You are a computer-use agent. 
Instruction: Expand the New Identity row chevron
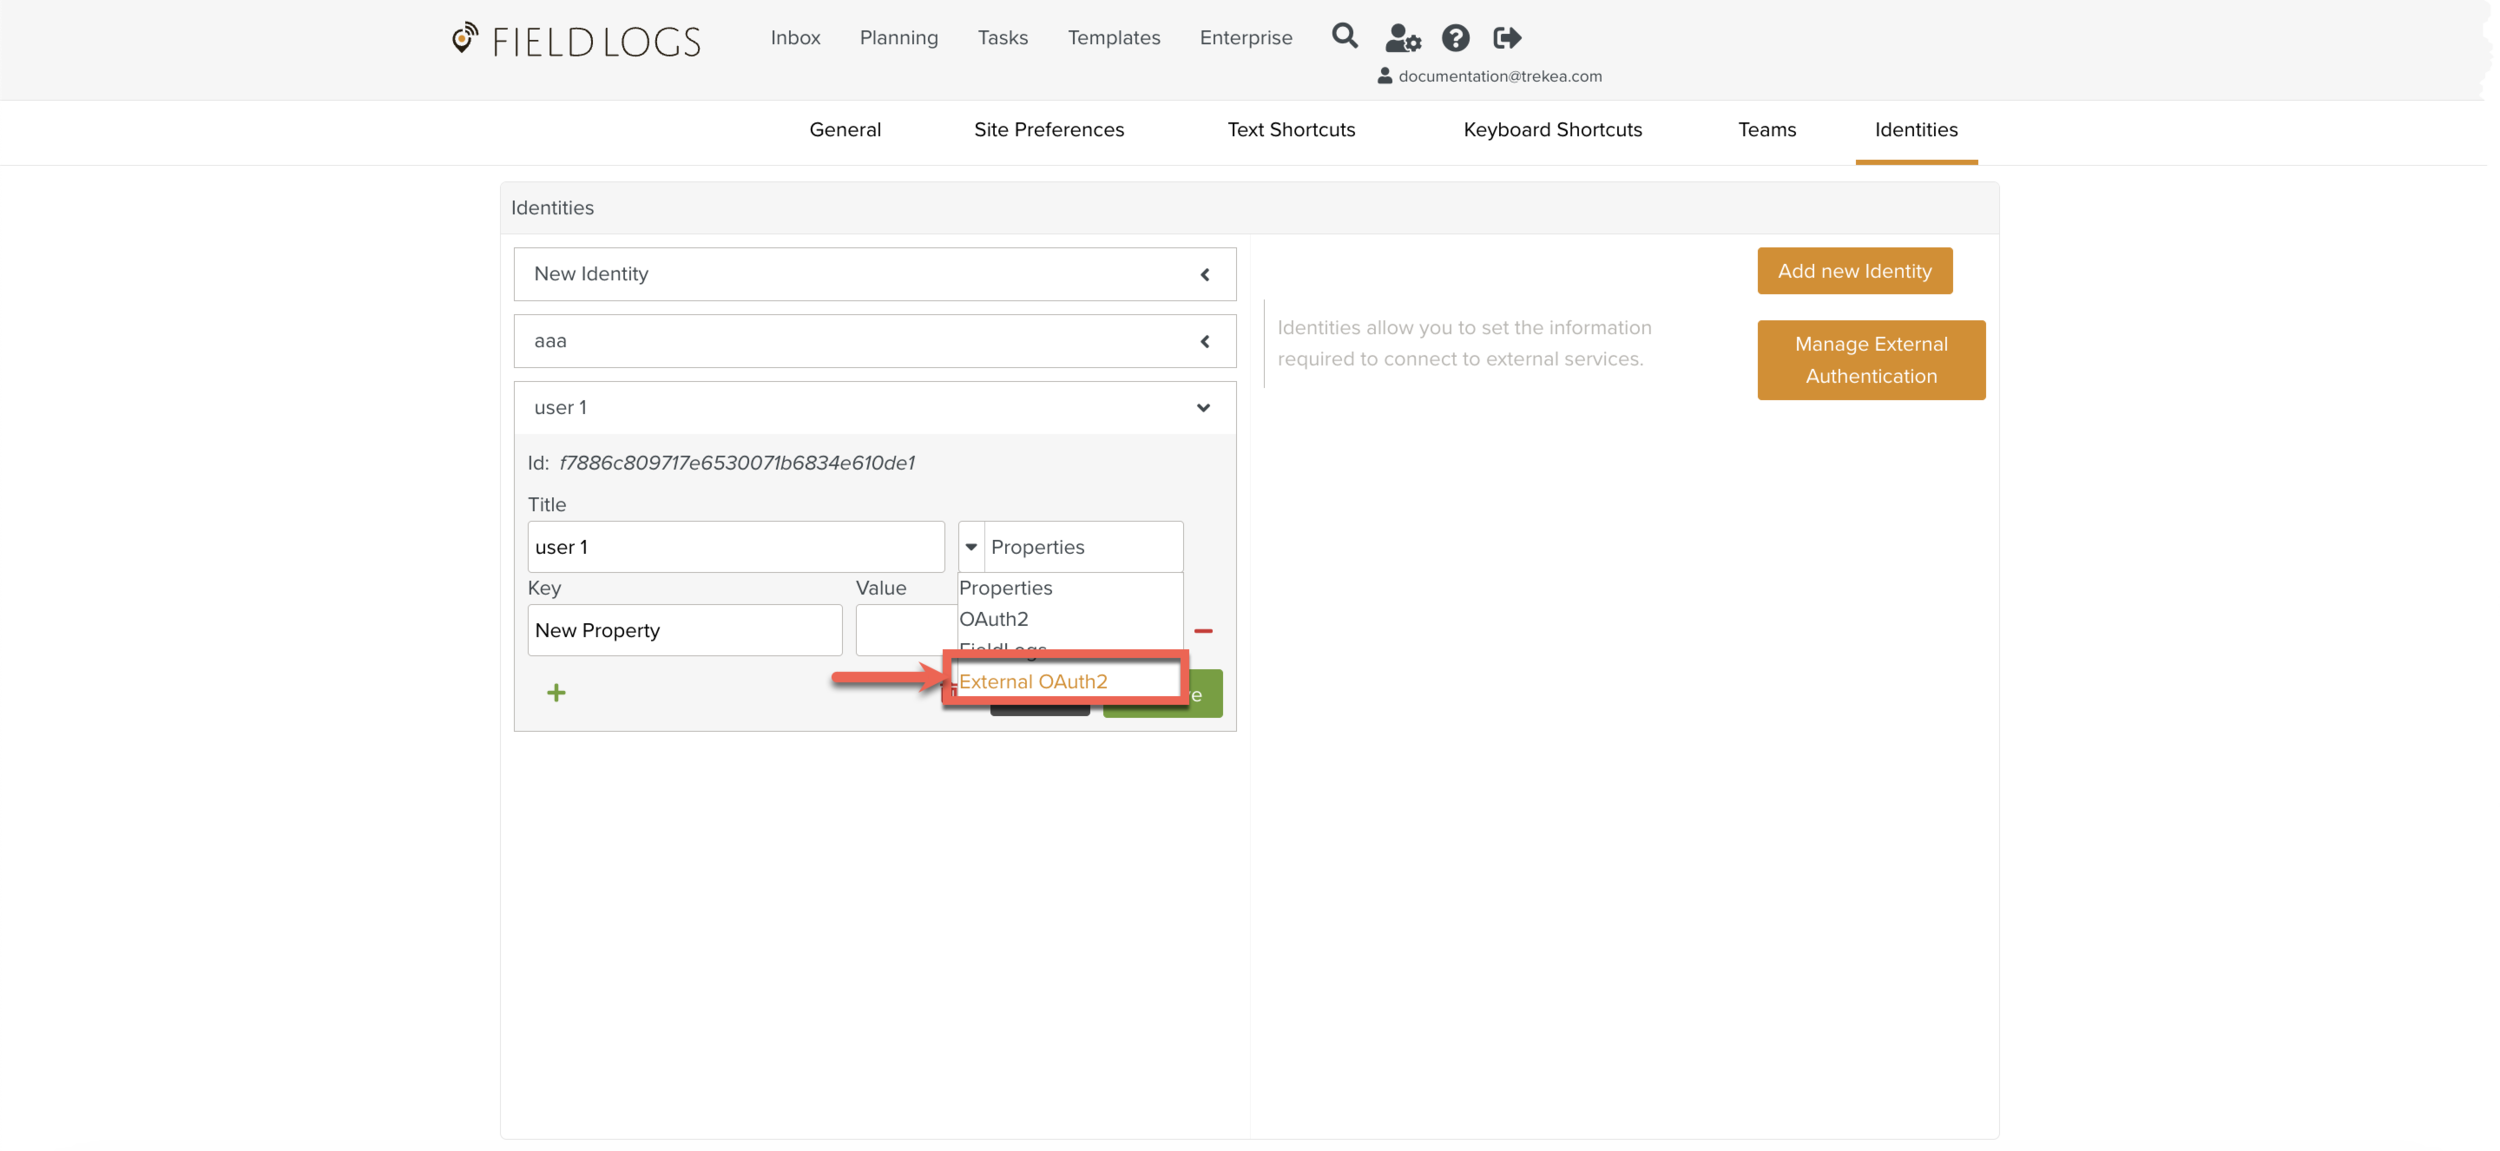[x=1205, y=274]
